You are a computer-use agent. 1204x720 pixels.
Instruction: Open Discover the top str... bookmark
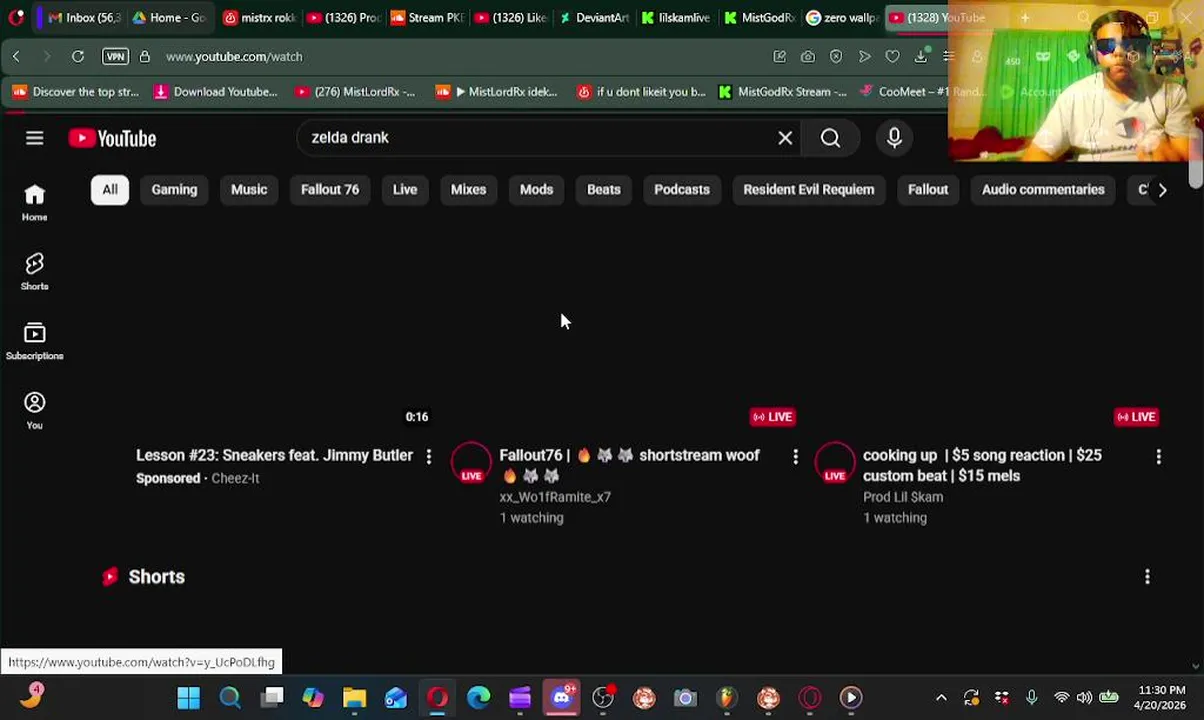[75, 92]
